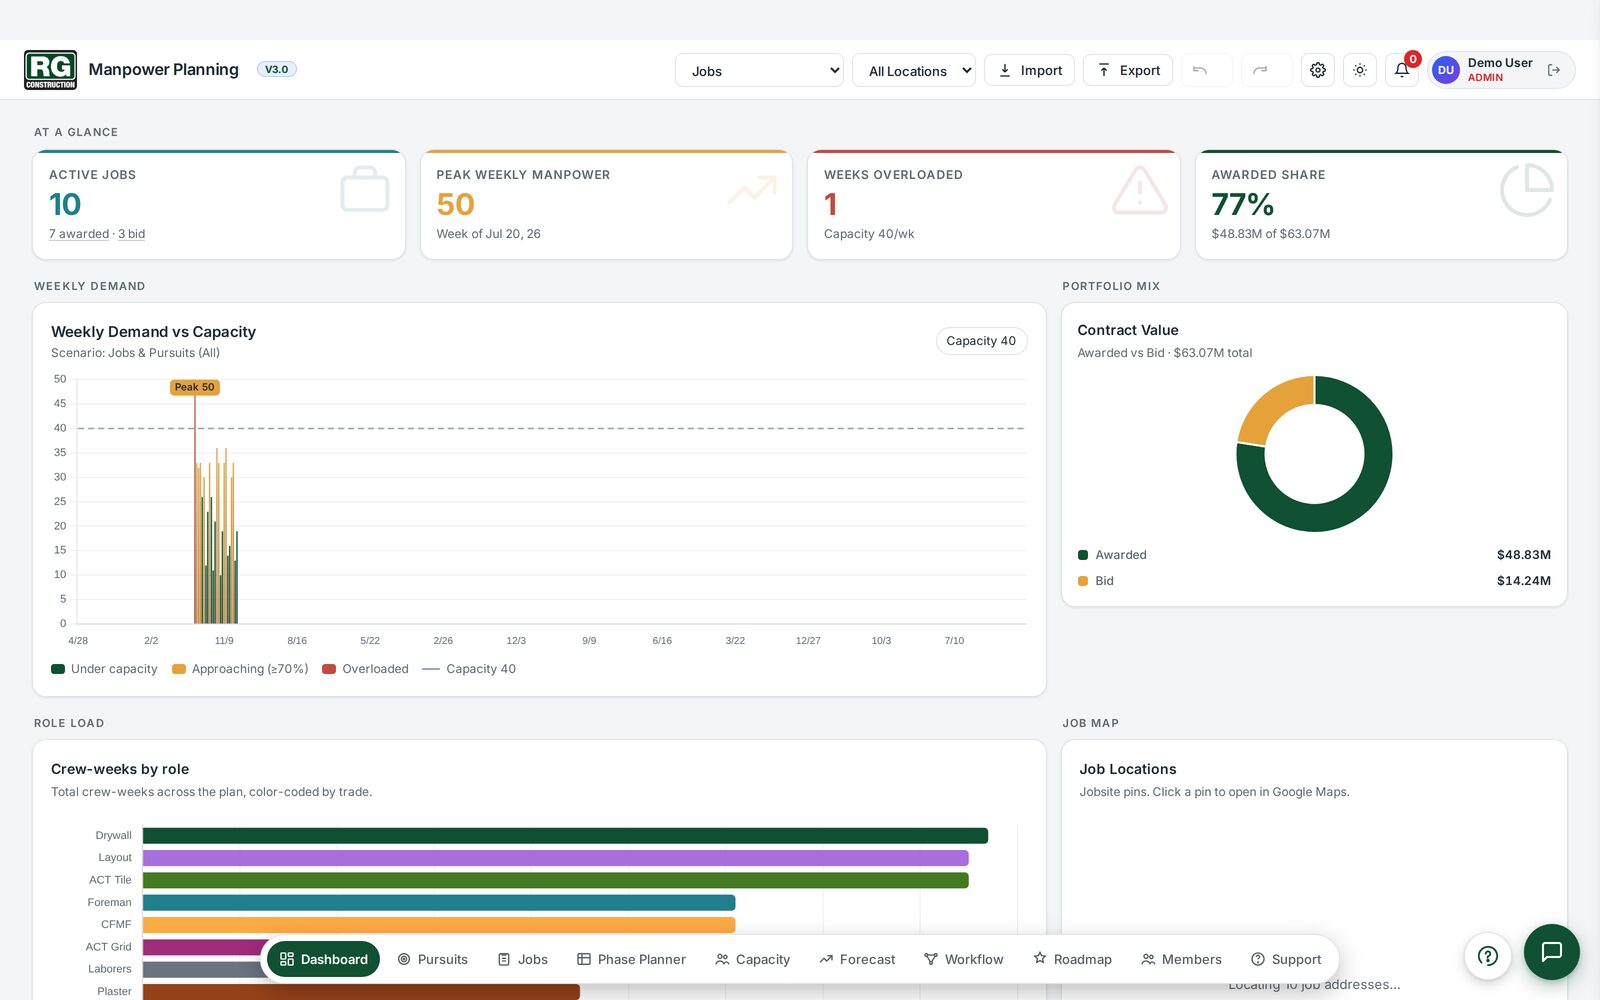Viewport: 1600px width, 1000px height.
Task: Click the redo arrow icon
Action: coord(1260,70)
